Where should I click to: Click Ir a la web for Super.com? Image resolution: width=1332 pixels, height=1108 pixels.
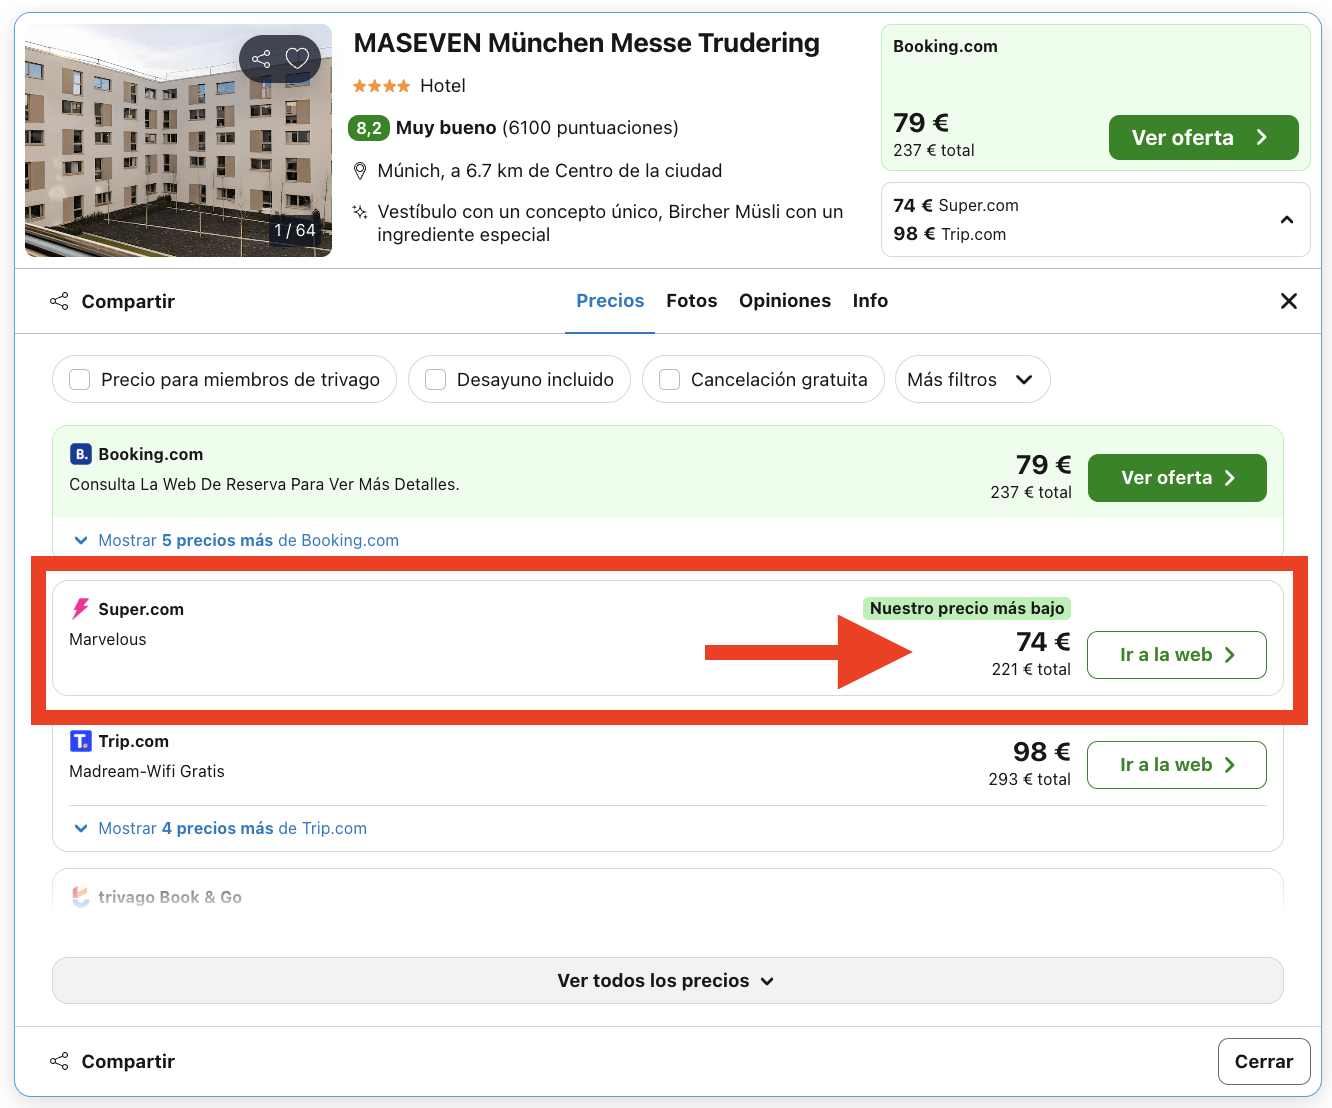point(1177,655)
